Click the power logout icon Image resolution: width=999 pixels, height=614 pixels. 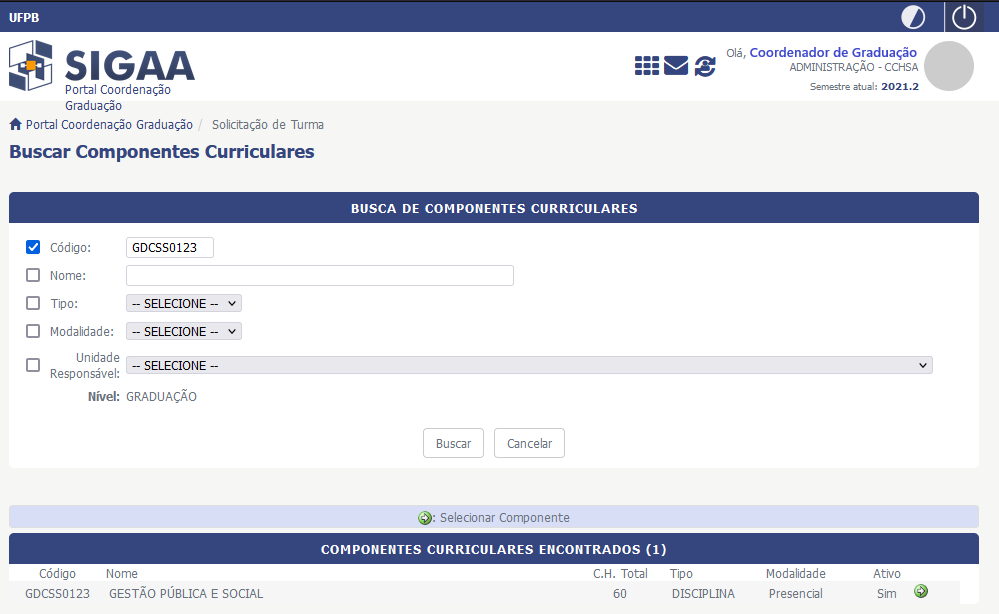tap(964, 17)
